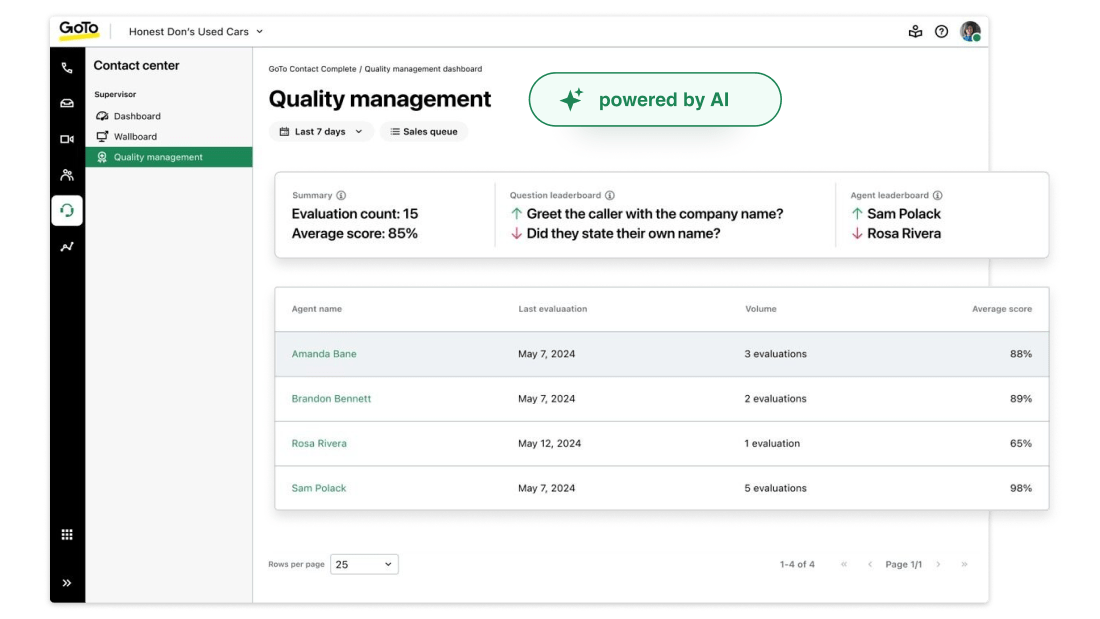The width and height of the screenshot is (1100, 619).
Task: Click your profile avatar with status indicator
Action: tap(968, 31)
